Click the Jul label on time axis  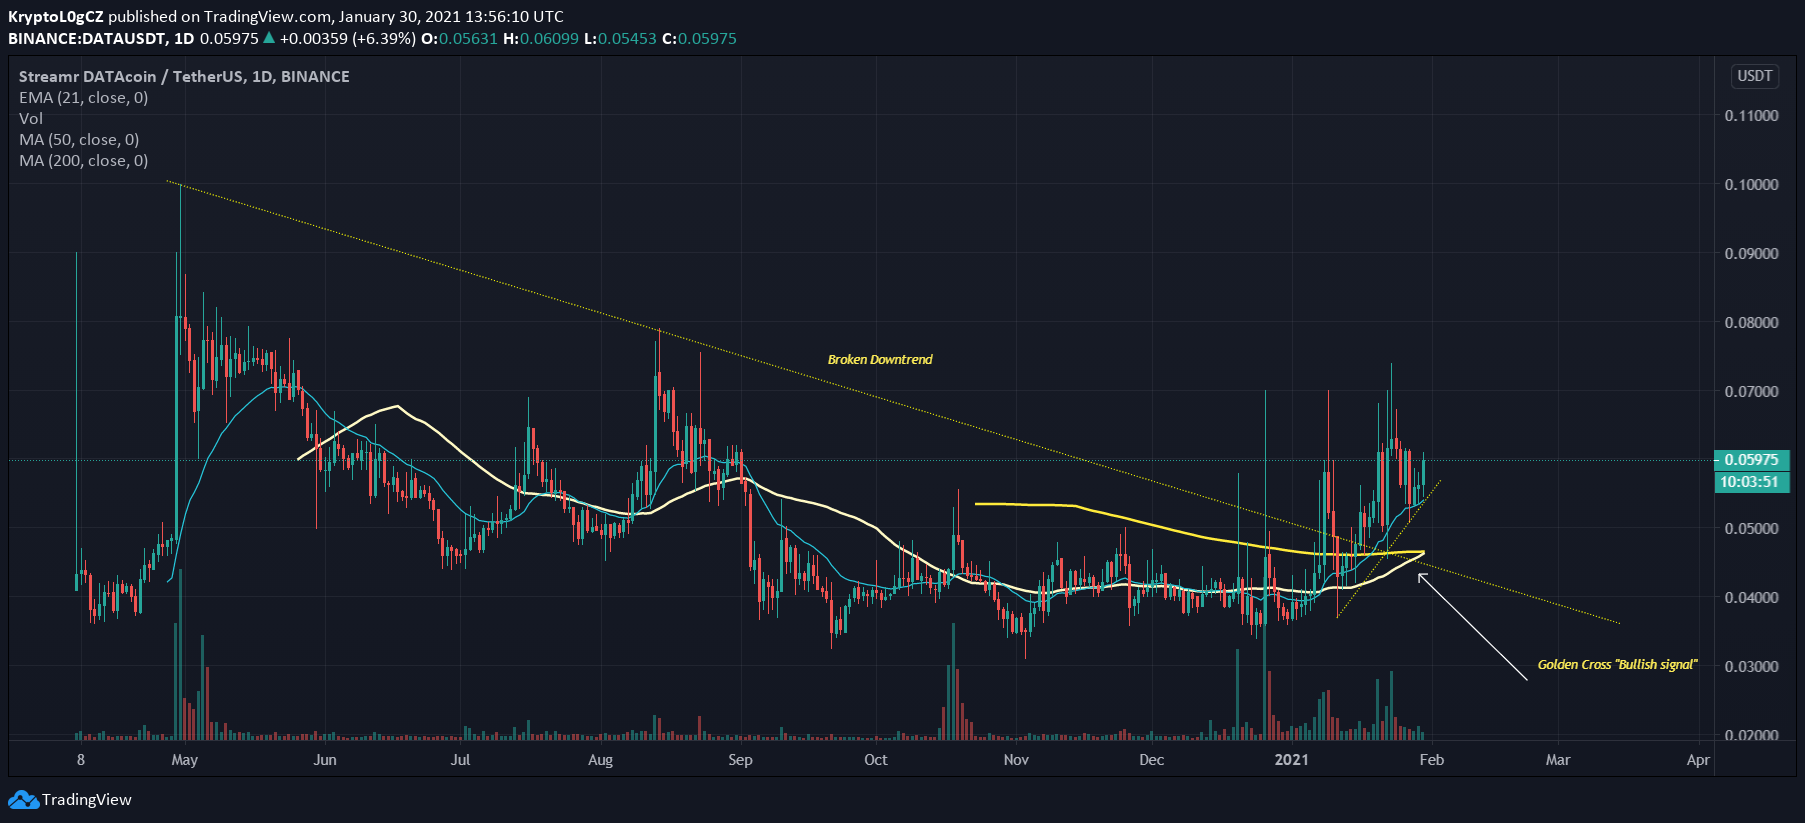point(460,760)
